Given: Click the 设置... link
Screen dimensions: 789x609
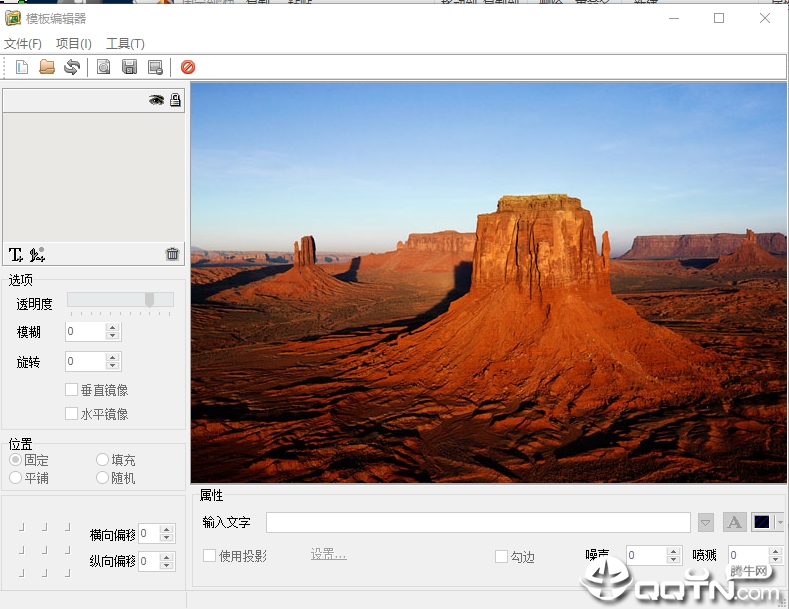Looking at the screenshot, I should (x=329, y=555).
